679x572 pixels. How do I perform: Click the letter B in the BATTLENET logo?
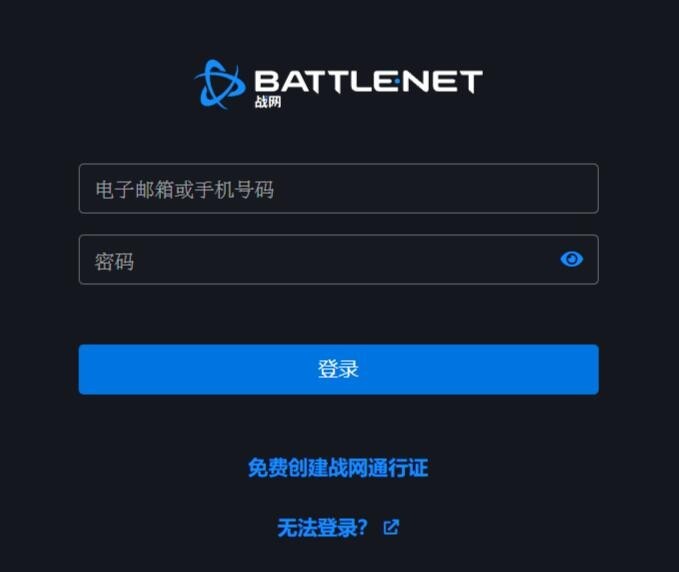(267, 81)
